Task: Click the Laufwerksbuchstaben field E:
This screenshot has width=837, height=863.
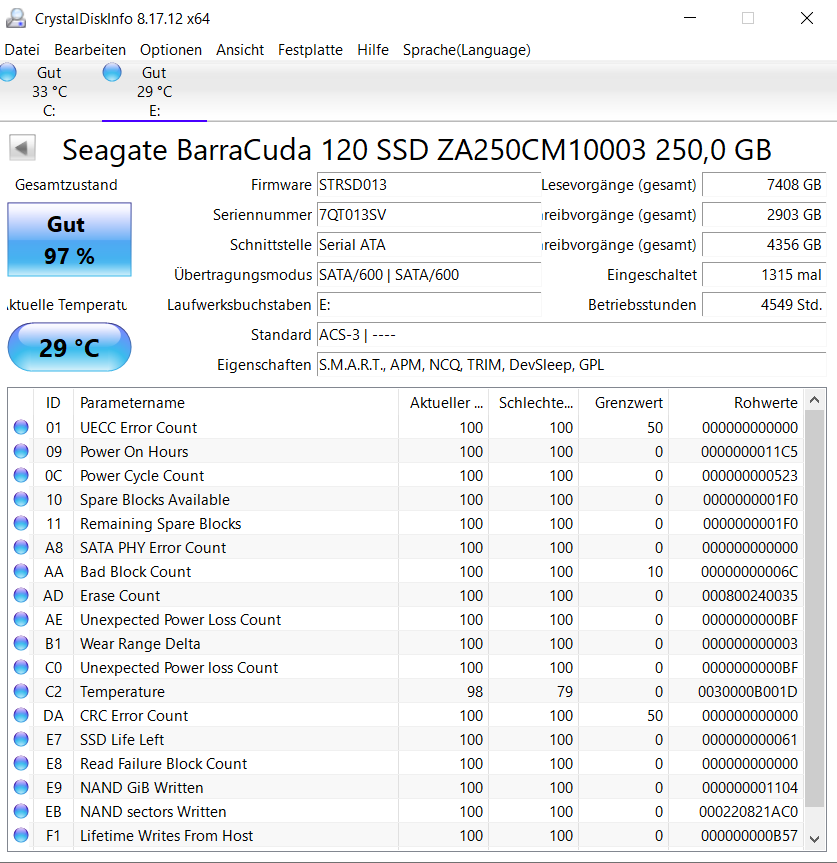Action: tap(429, 305)
